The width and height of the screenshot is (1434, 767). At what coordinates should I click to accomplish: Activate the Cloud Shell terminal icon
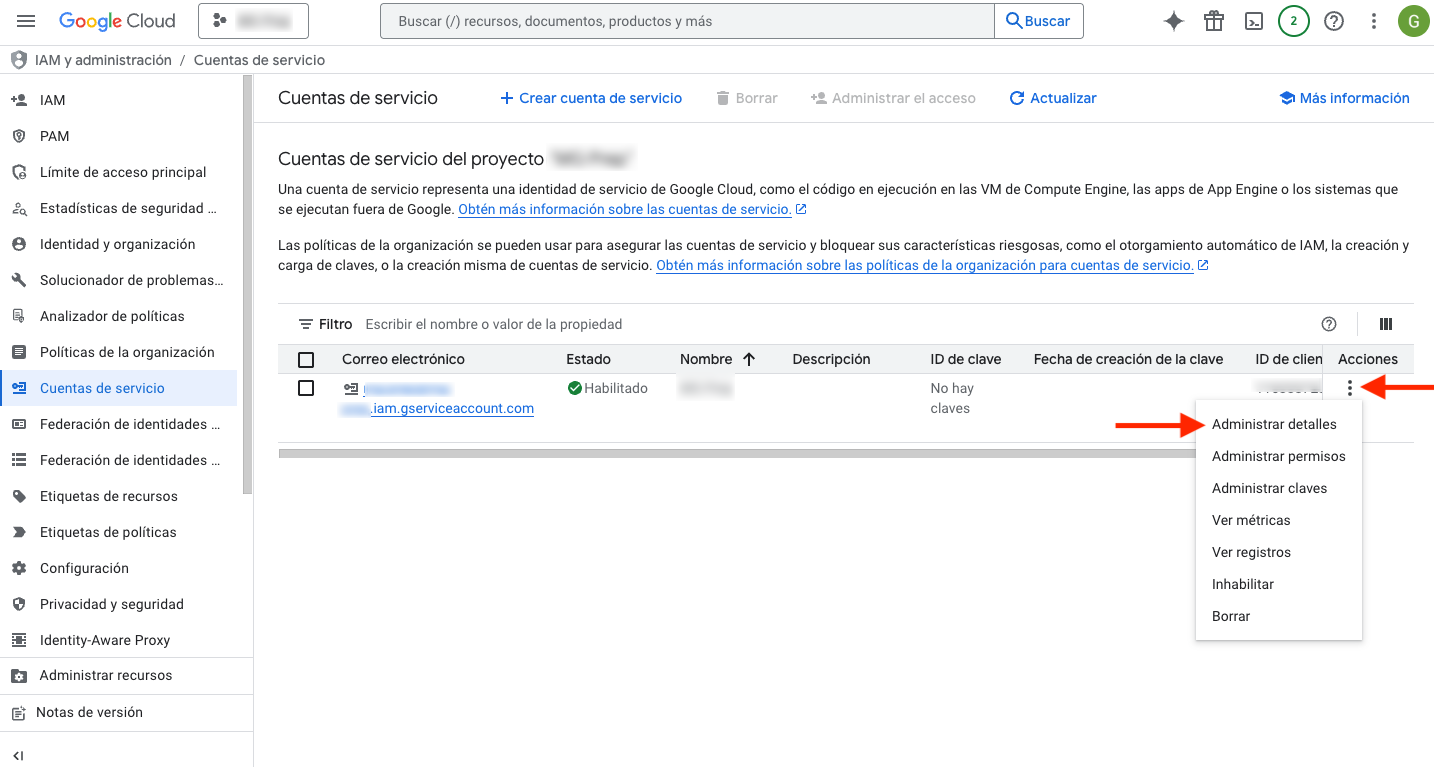(1254, 21)
